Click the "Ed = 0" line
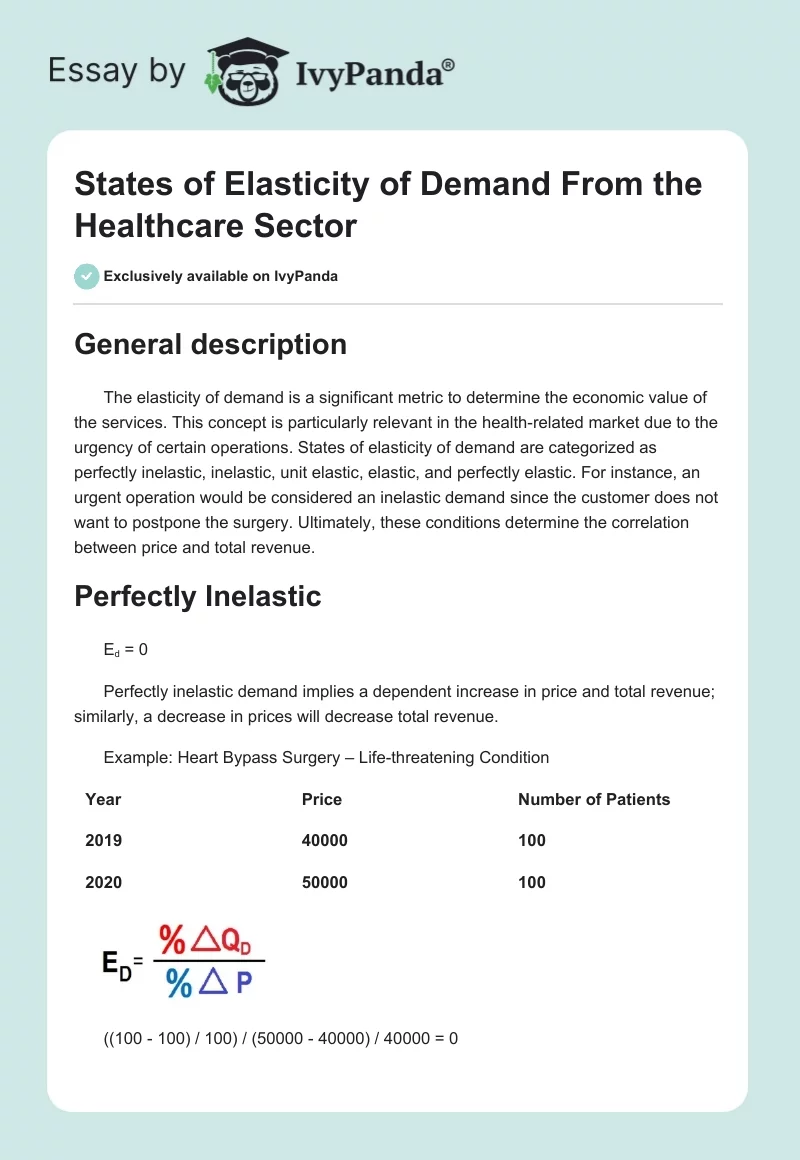 click(125, 649)
